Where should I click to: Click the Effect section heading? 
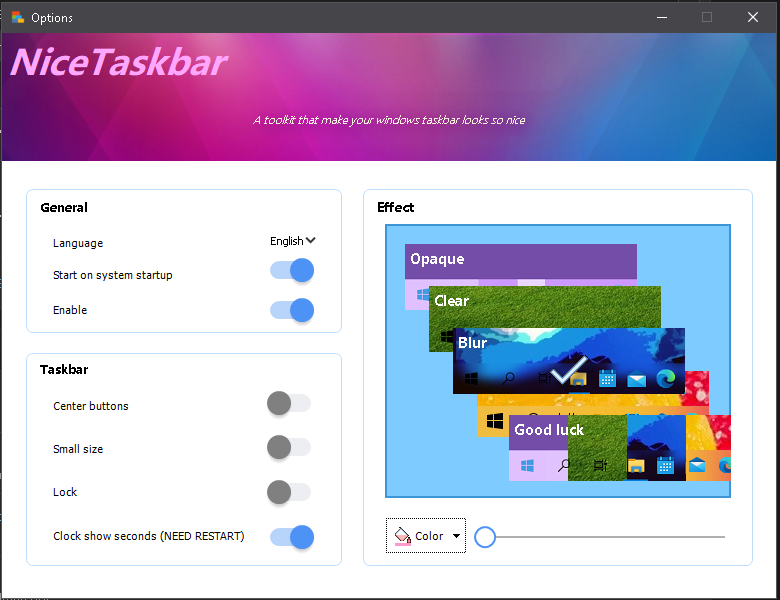(x=395, y=207)
